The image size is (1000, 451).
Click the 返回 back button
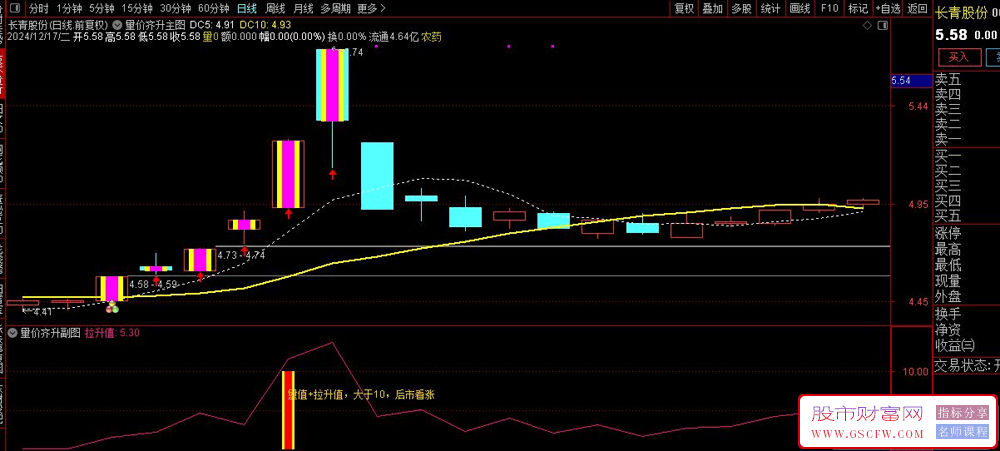917,8
